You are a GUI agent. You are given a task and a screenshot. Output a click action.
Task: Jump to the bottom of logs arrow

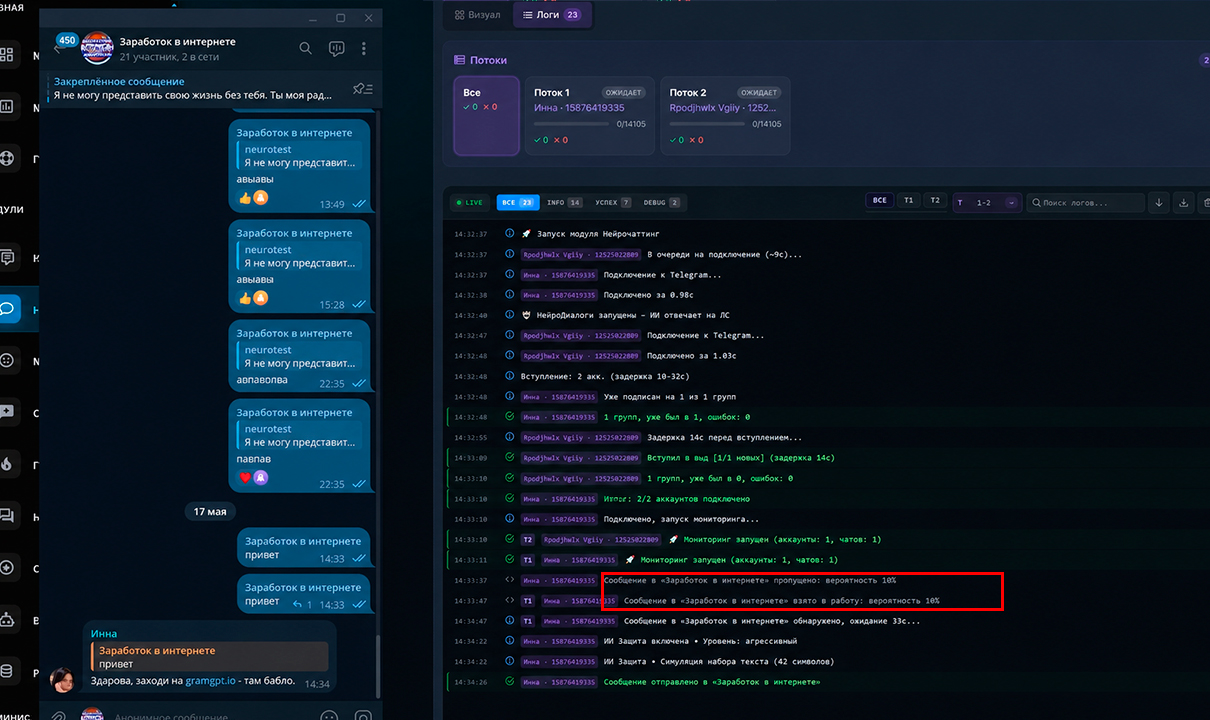pos(1159,202)
